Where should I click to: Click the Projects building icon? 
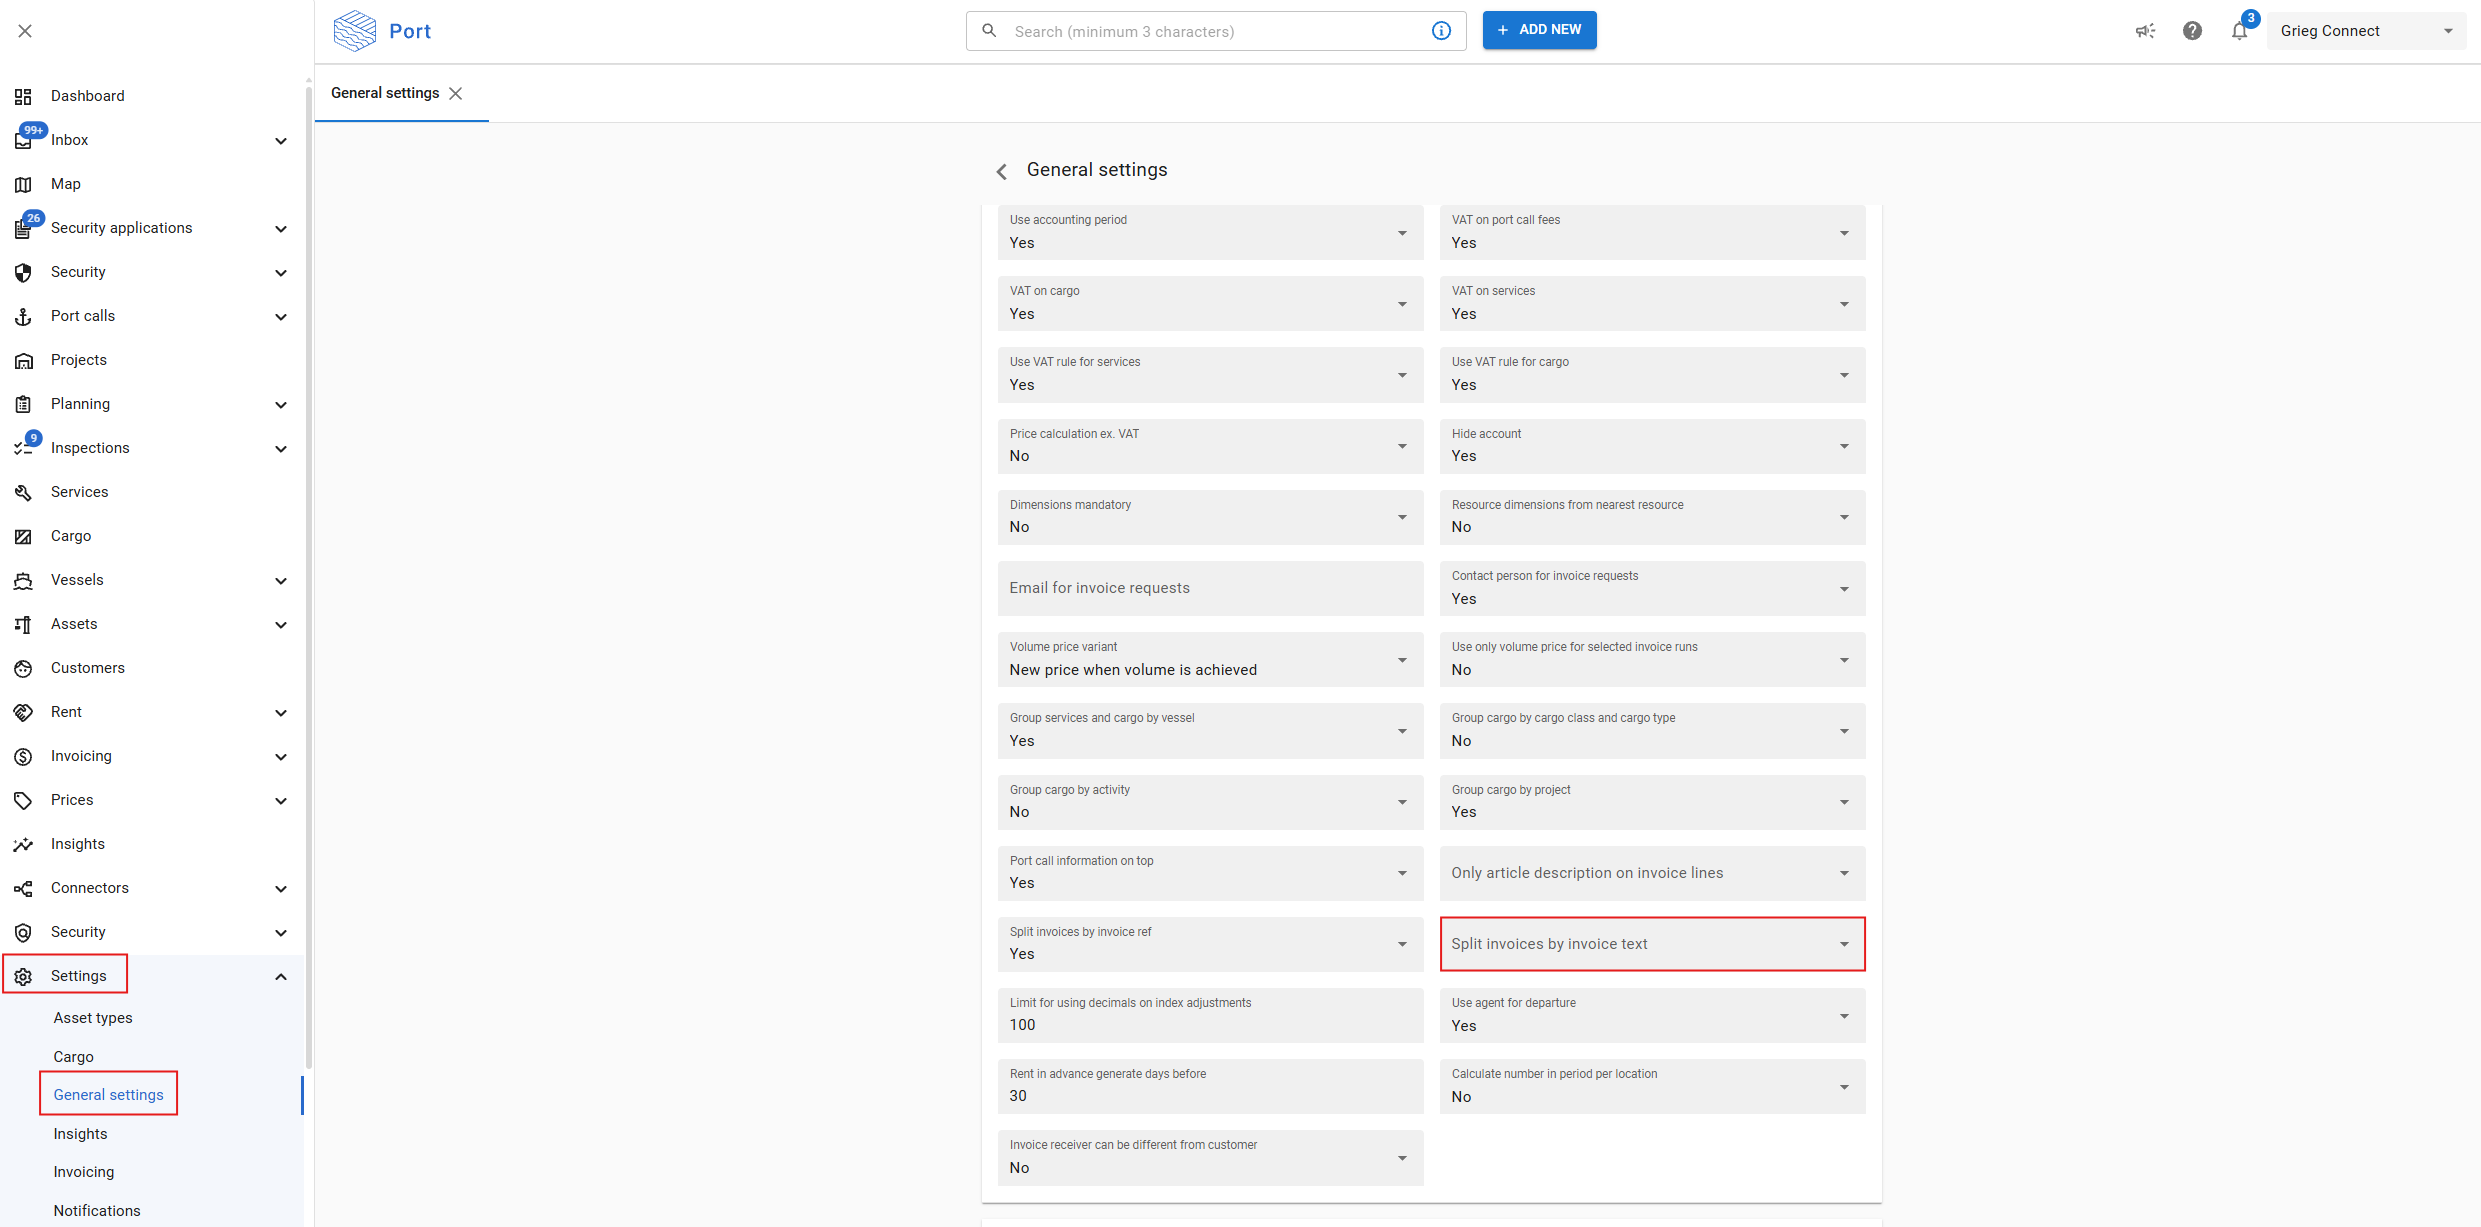click(x=23, y=360)
